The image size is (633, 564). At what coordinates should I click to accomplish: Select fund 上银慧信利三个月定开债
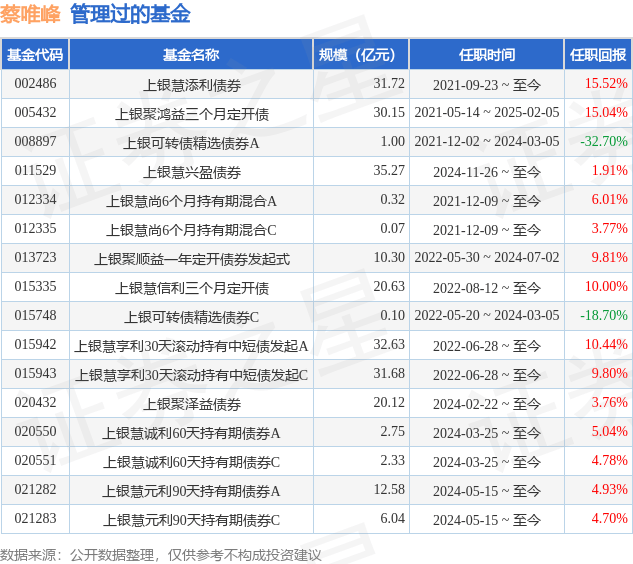point(192,288)
